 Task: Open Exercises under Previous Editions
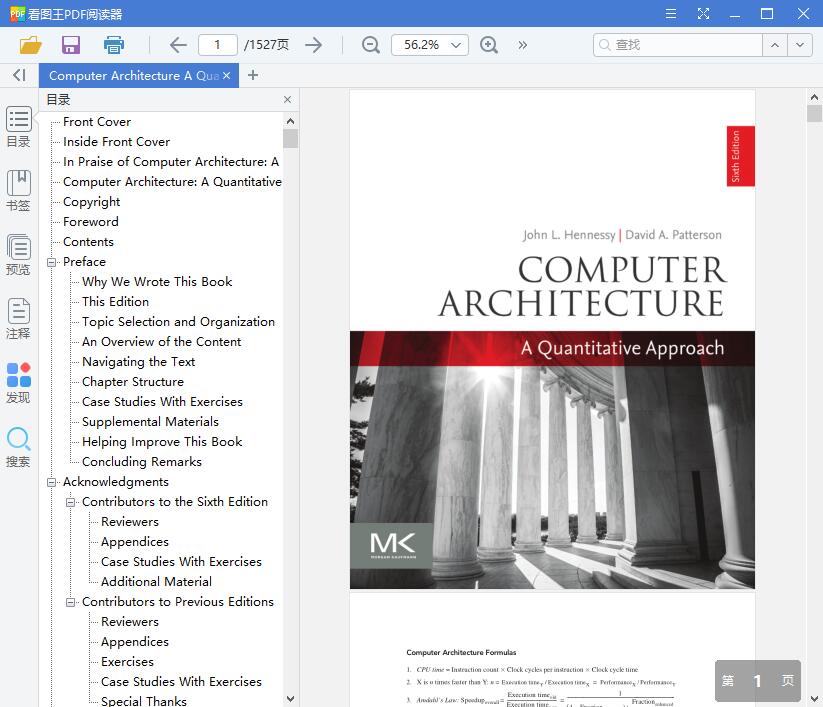127,662
